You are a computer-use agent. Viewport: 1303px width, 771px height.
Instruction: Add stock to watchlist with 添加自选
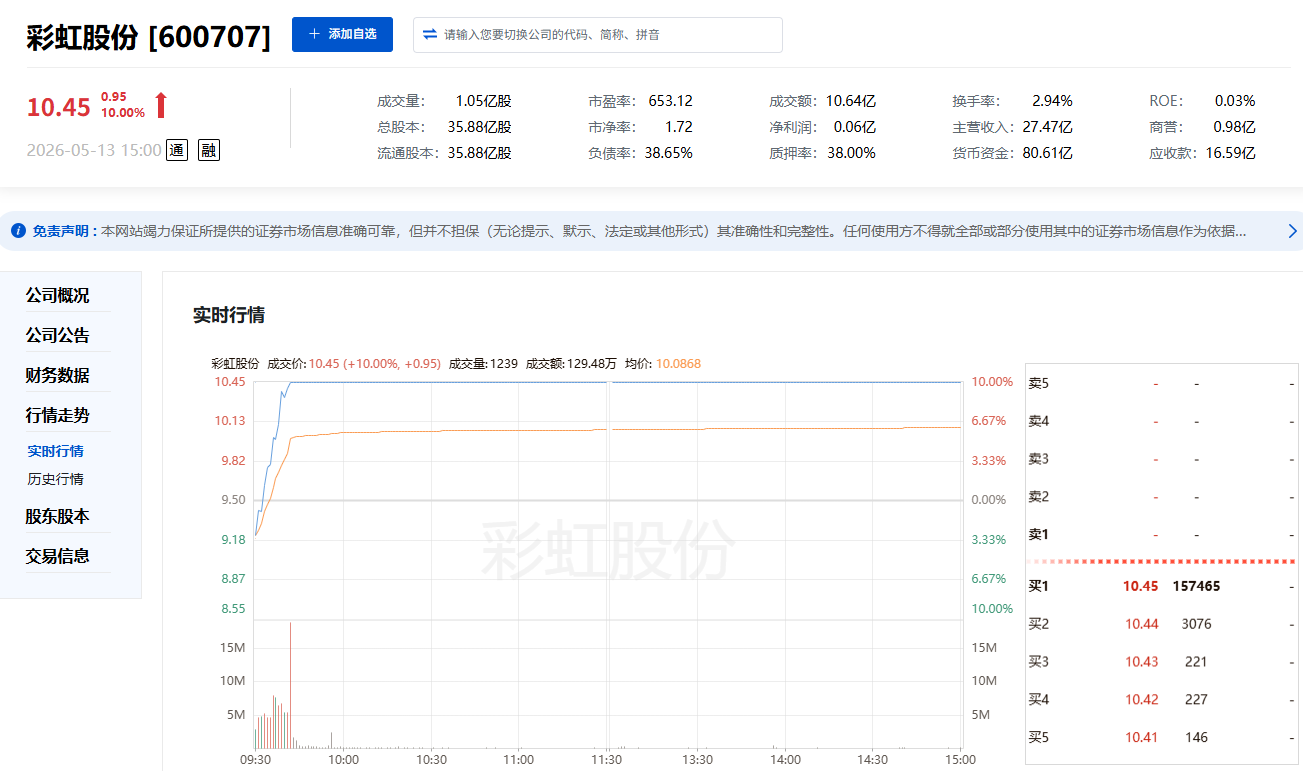point(342,34)
